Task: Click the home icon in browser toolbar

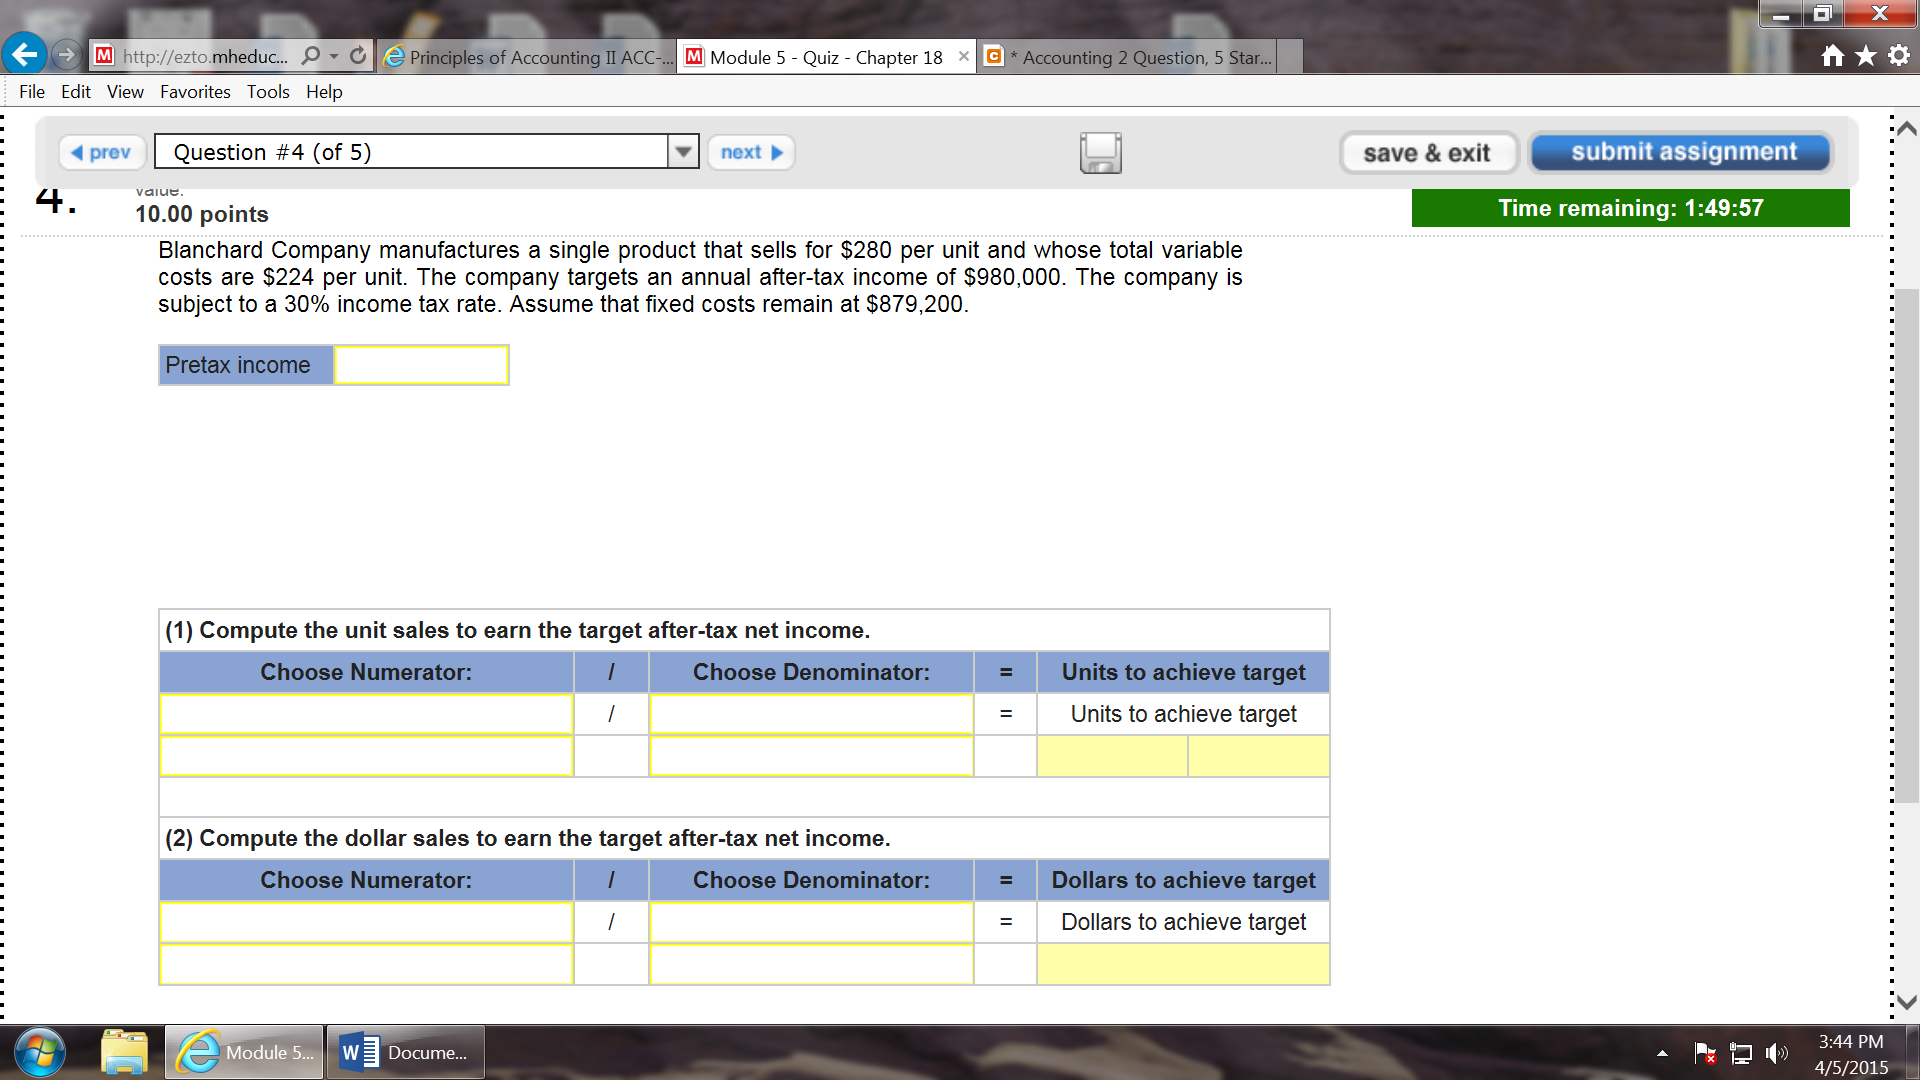Action: [1837, 57]
